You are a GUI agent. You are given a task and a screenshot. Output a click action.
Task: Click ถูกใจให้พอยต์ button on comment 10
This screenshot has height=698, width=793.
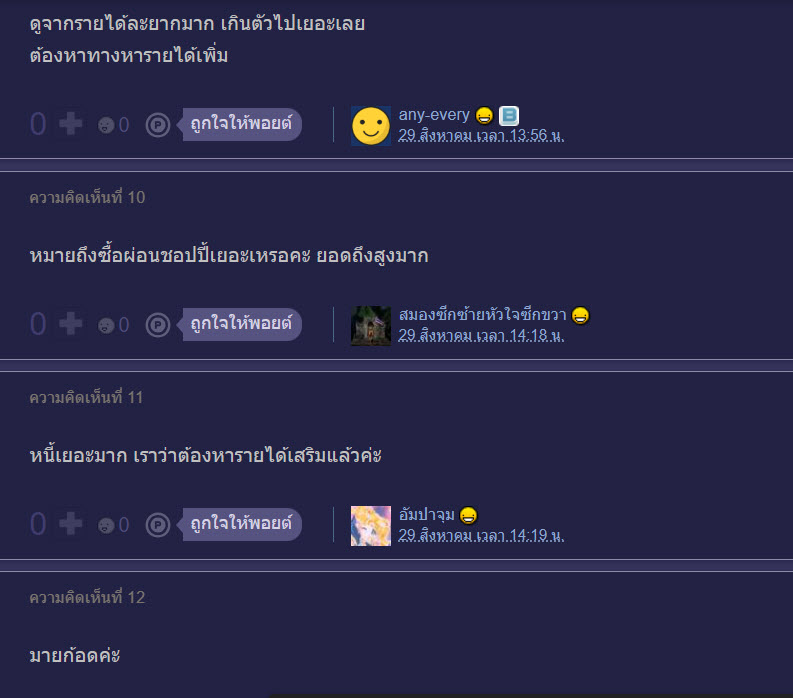241,324
